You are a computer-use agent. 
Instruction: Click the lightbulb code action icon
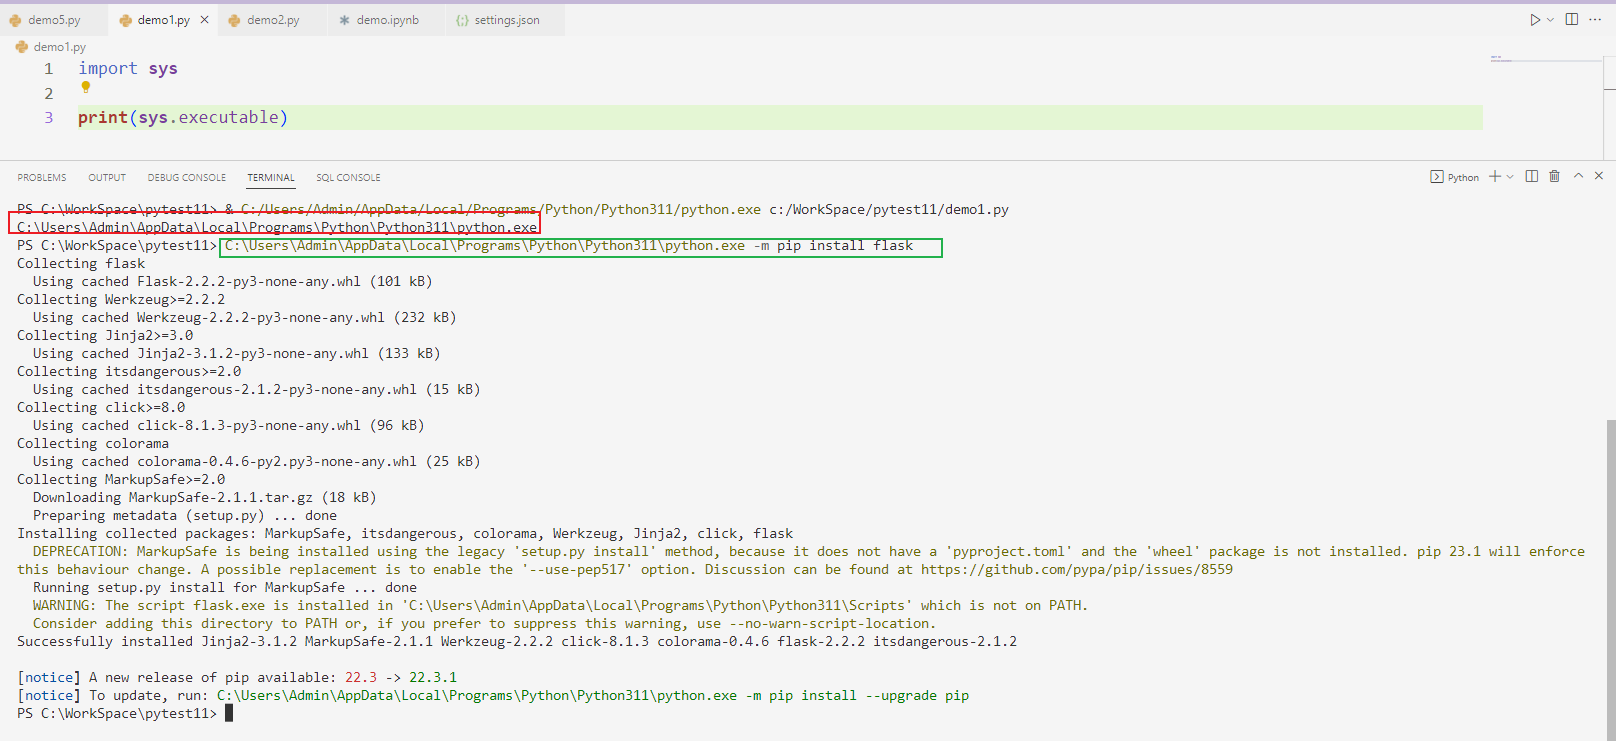pyautogui.click(x=86, y=88)
